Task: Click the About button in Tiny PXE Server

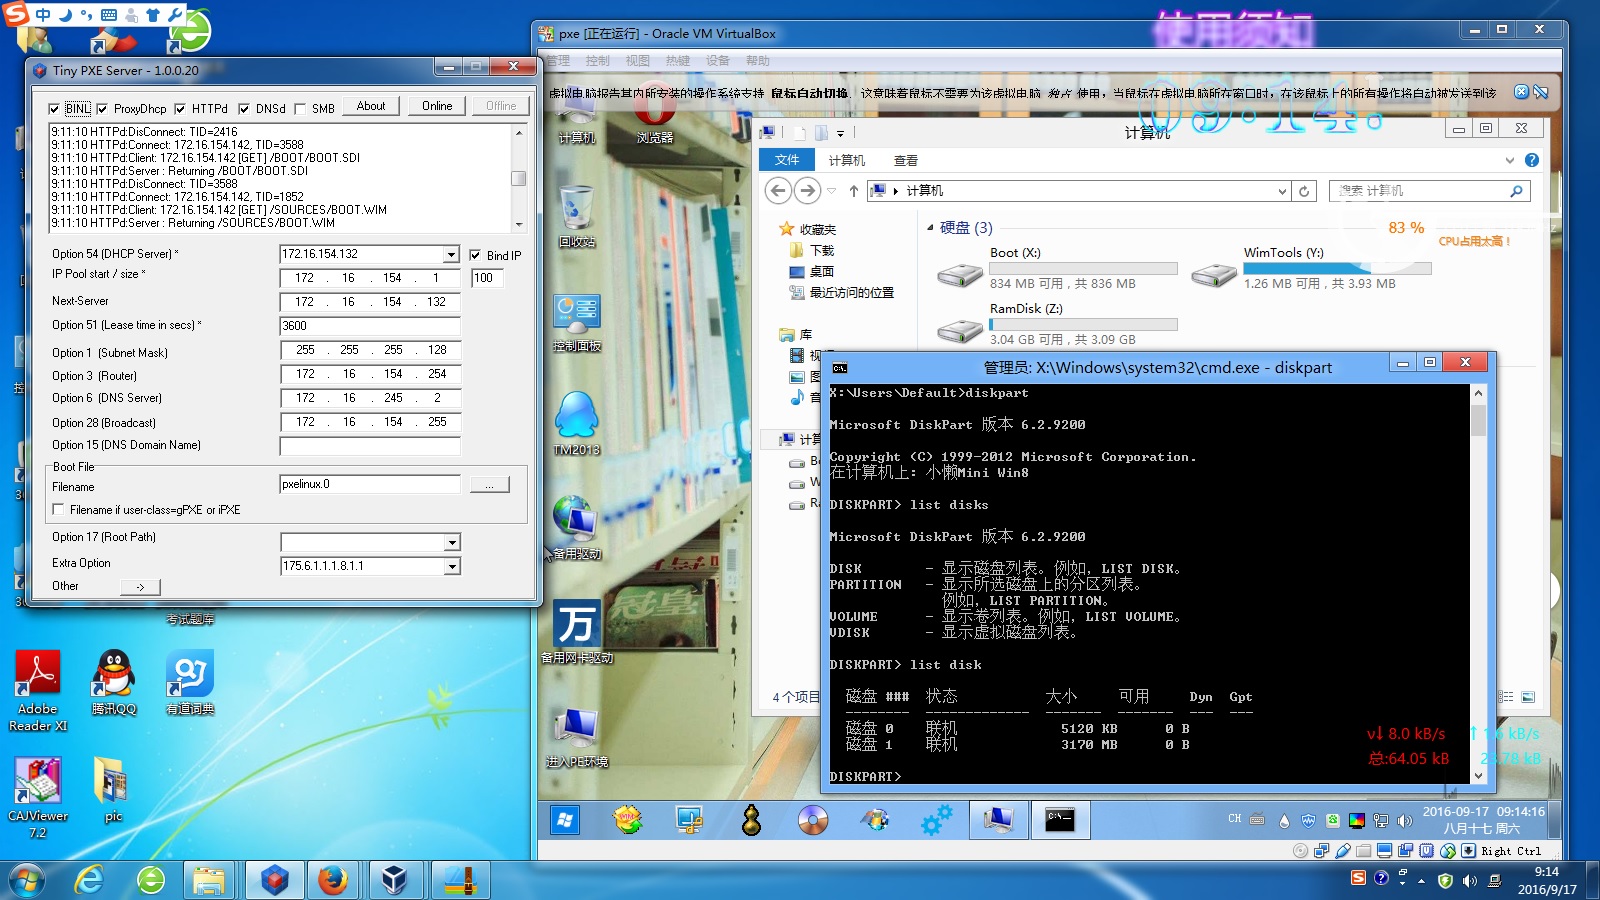Action: click(x=371, y=106)
